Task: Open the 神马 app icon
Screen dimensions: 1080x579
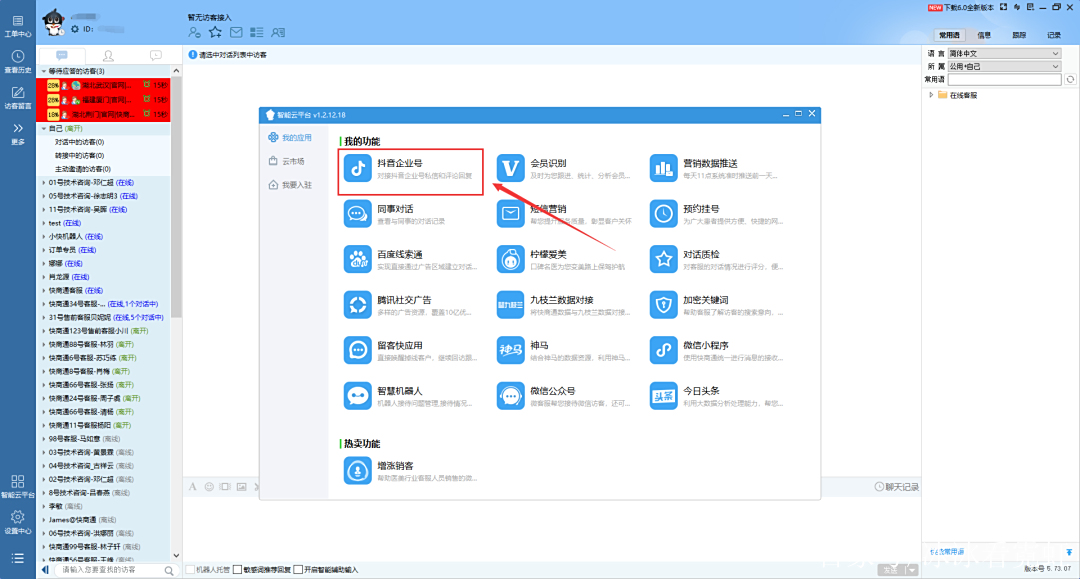Action: 510,350
